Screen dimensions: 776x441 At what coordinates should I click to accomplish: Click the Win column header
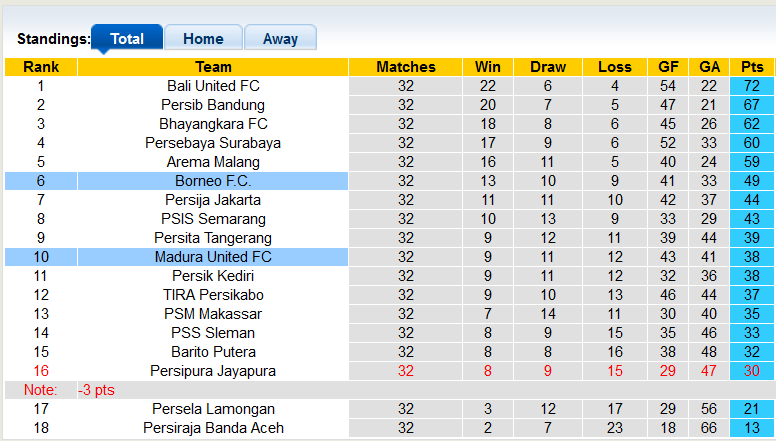[x=488, y=67]
